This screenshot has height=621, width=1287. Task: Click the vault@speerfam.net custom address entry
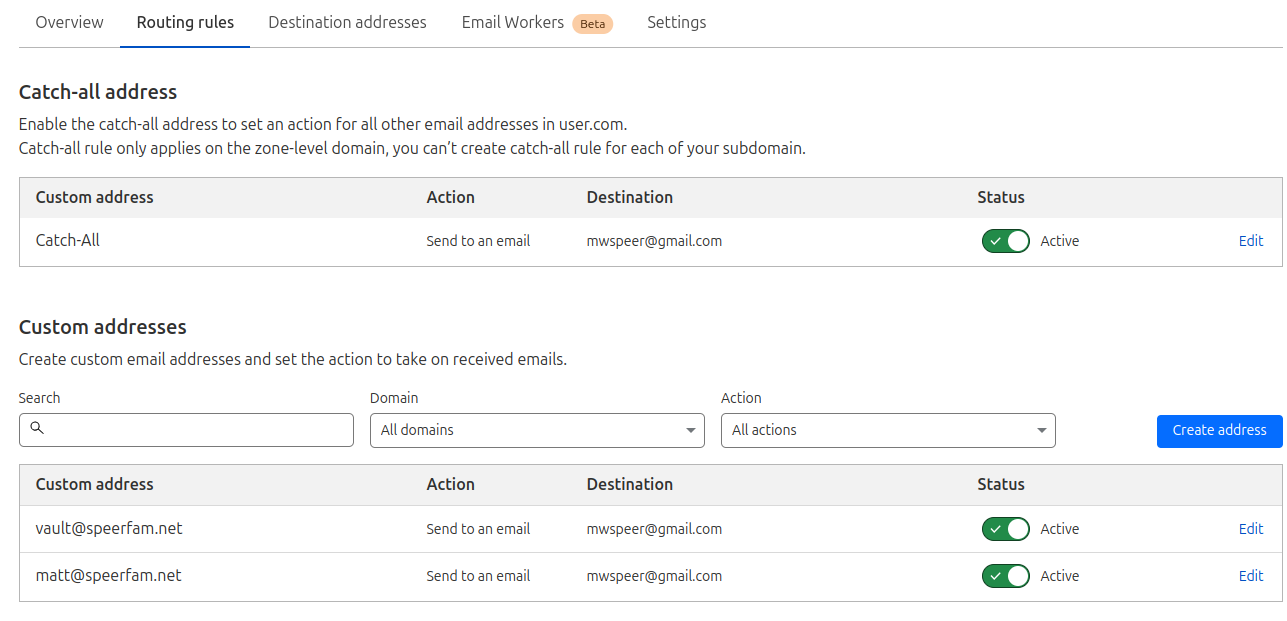coord(109,528)
